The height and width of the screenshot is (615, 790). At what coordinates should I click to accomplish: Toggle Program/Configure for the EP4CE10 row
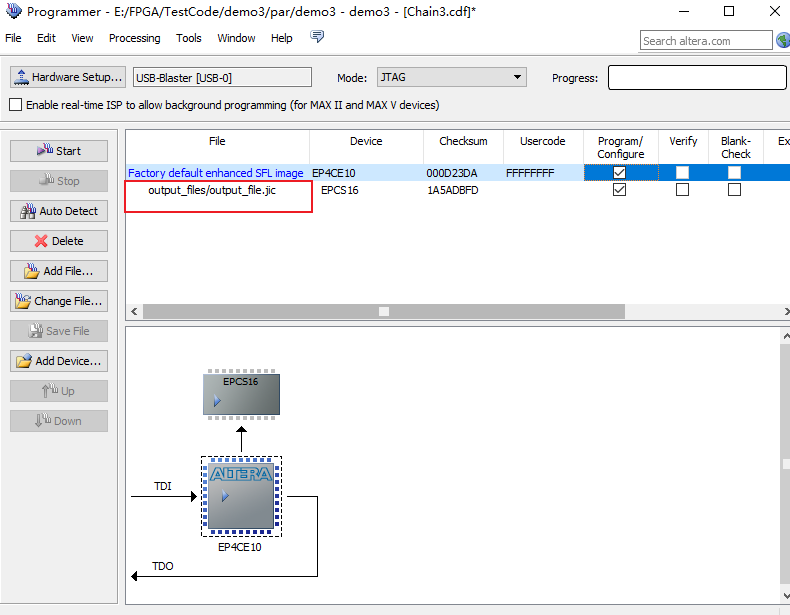[620, 173]
